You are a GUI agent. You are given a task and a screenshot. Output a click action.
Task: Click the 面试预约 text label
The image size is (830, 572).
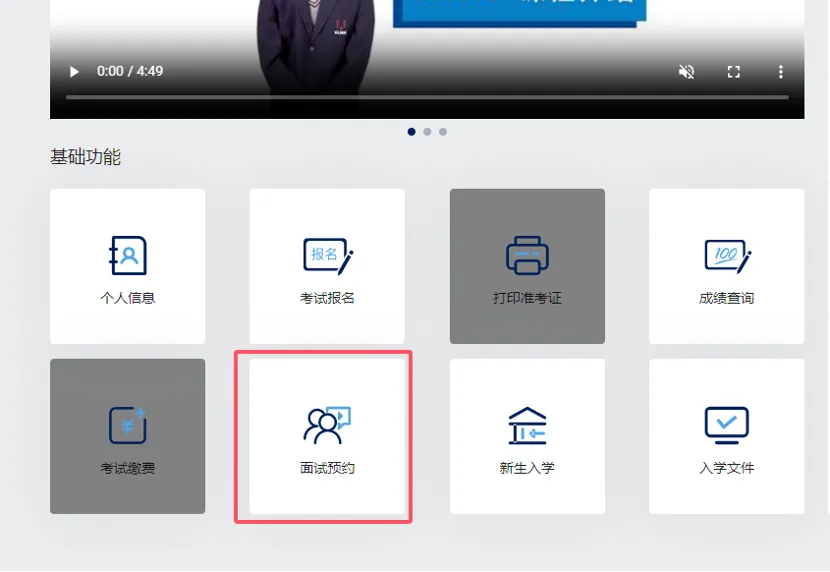tap(327, 468)
